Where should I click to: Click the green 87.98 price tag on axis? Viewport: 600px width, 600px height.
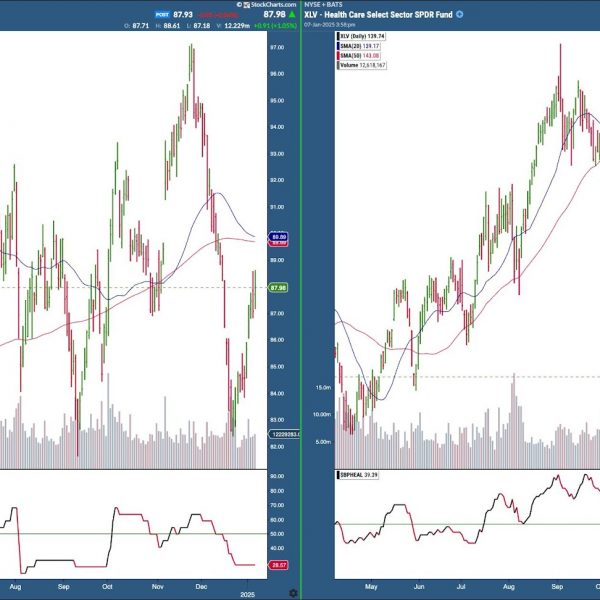(x=278, y=288)
